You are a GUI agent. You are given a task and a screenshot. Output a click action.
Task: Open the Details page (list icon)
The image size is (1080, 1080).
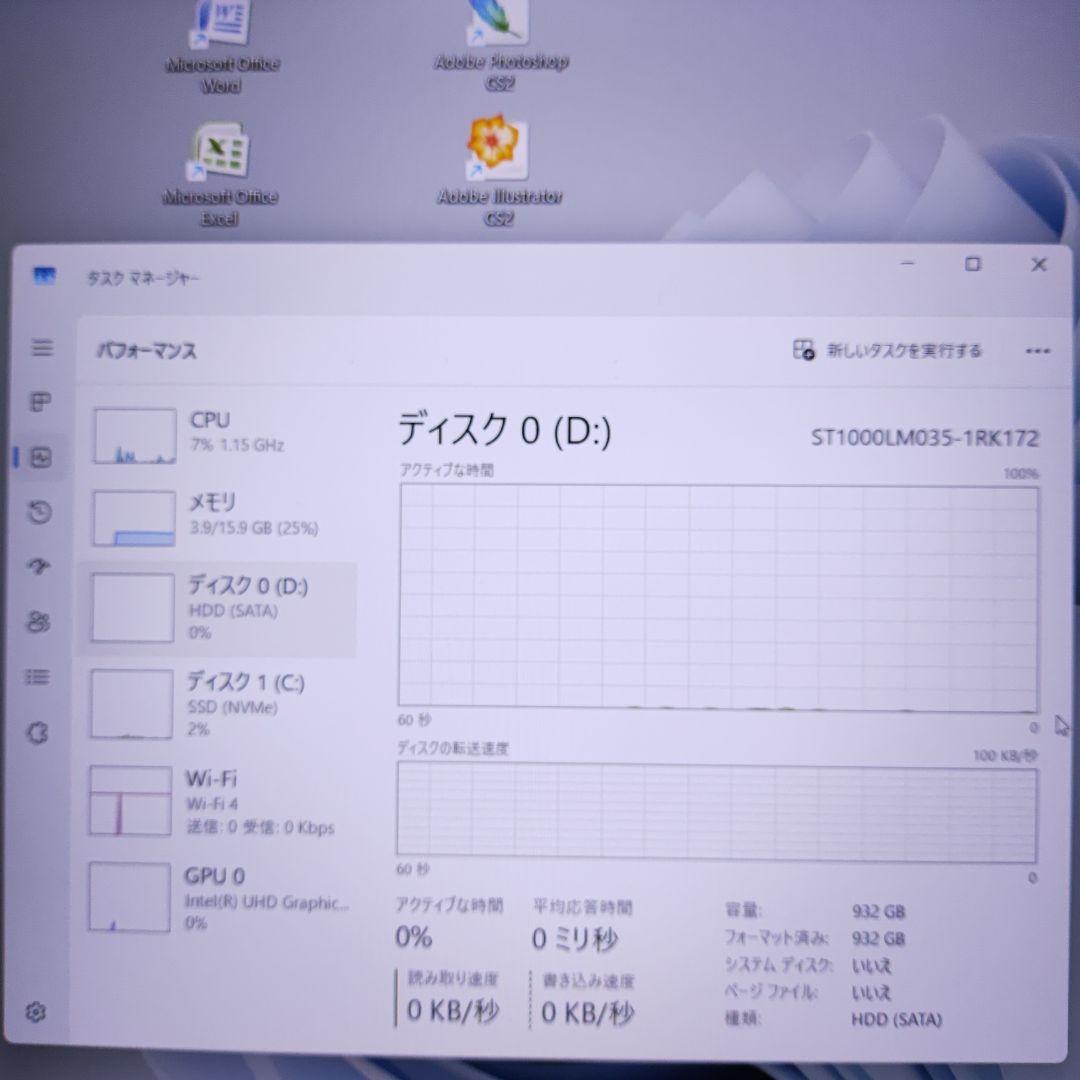pos(39,677)
